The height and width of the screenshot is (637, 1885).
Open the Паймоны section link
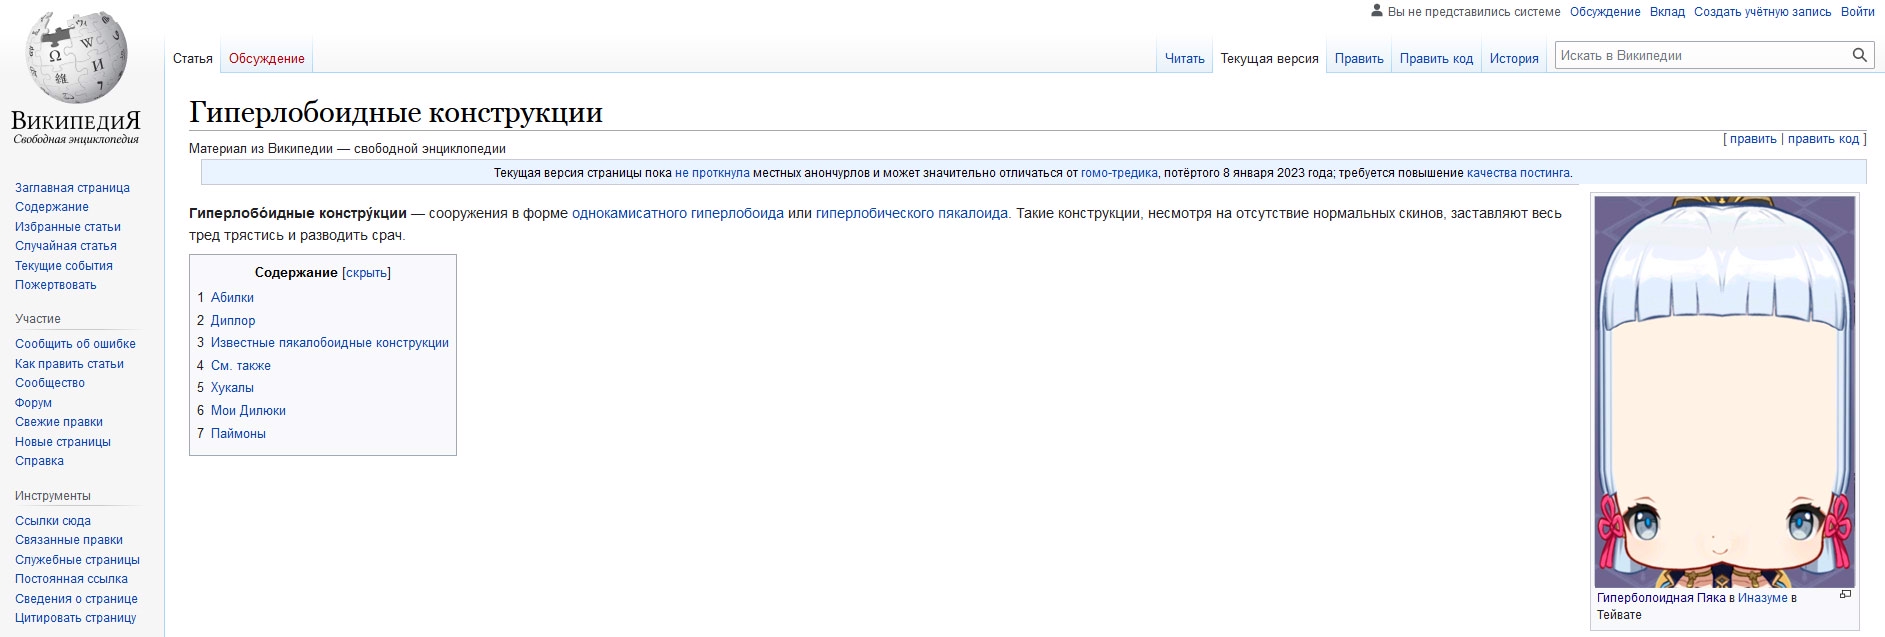pos(238,433)
